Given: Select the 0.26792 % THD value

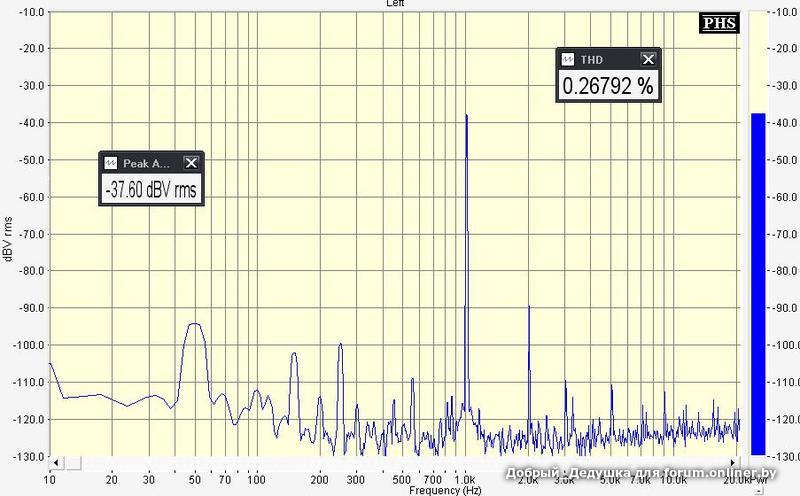Looking at the screenshot, I should point(608,86).
